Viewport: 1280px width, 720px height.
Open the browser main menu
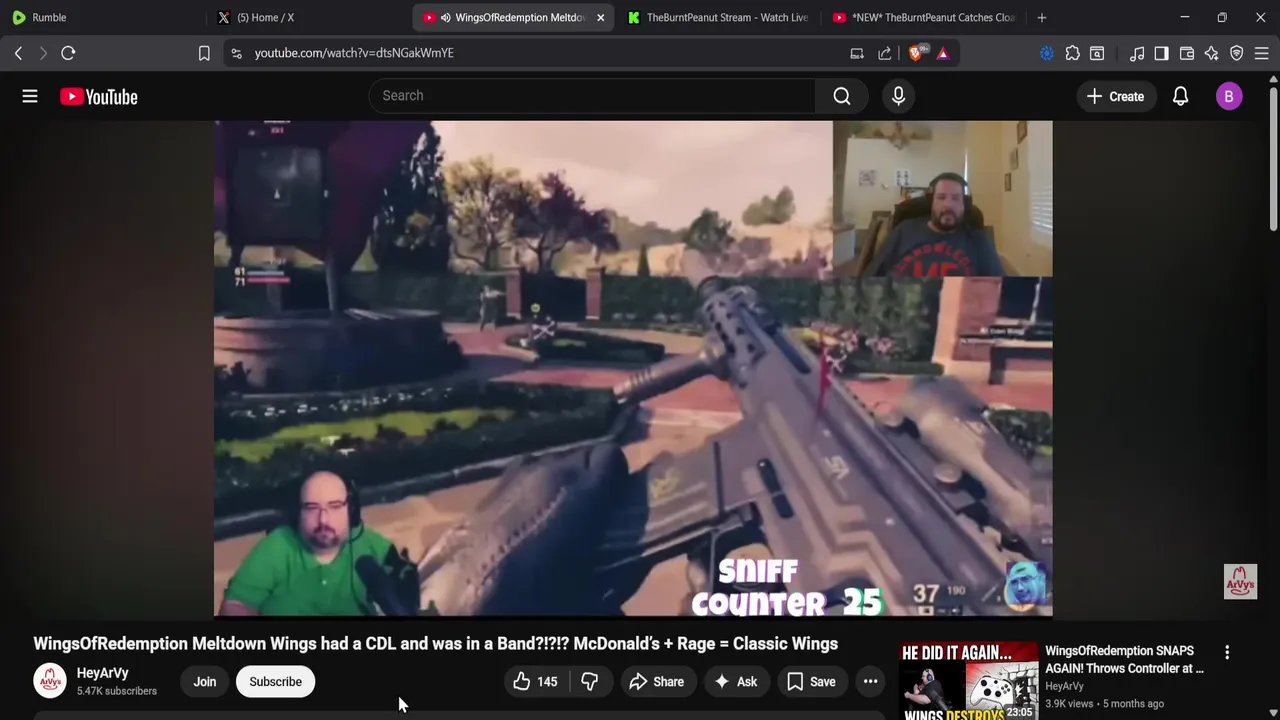click(1262, 53)
